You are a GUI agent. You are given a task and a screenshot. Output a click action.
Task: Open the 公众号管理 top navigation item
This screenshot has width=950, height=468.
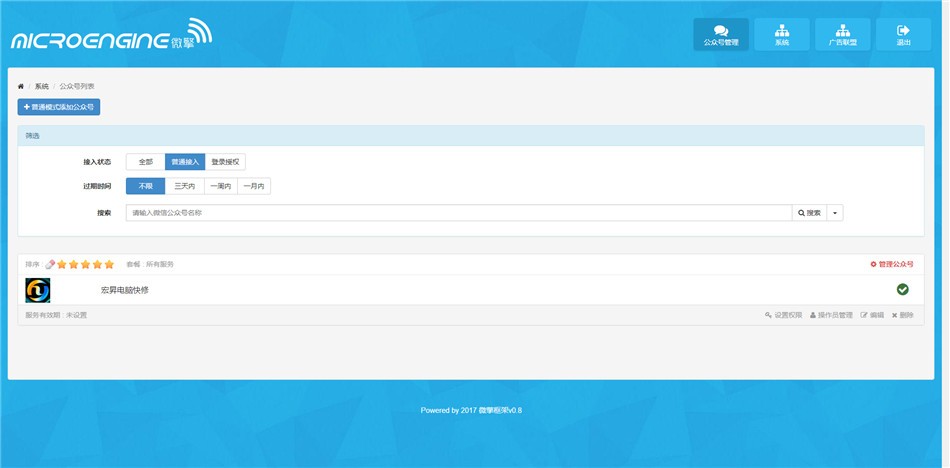click(720, 34)
